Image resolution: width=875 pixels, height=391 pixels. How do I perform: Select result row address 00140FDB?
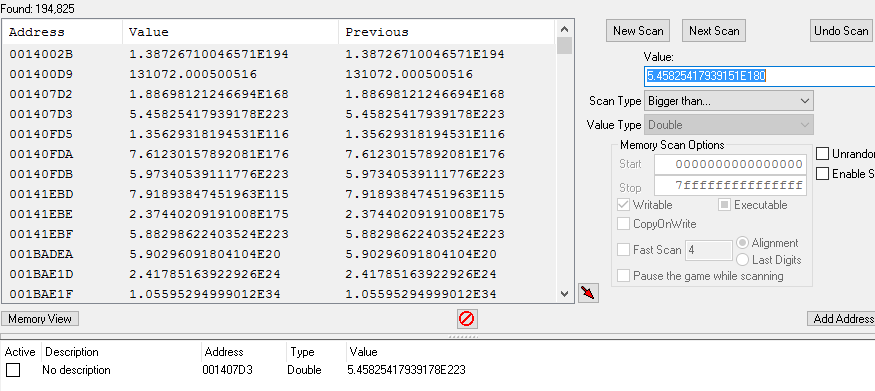(x=41, y=174)
